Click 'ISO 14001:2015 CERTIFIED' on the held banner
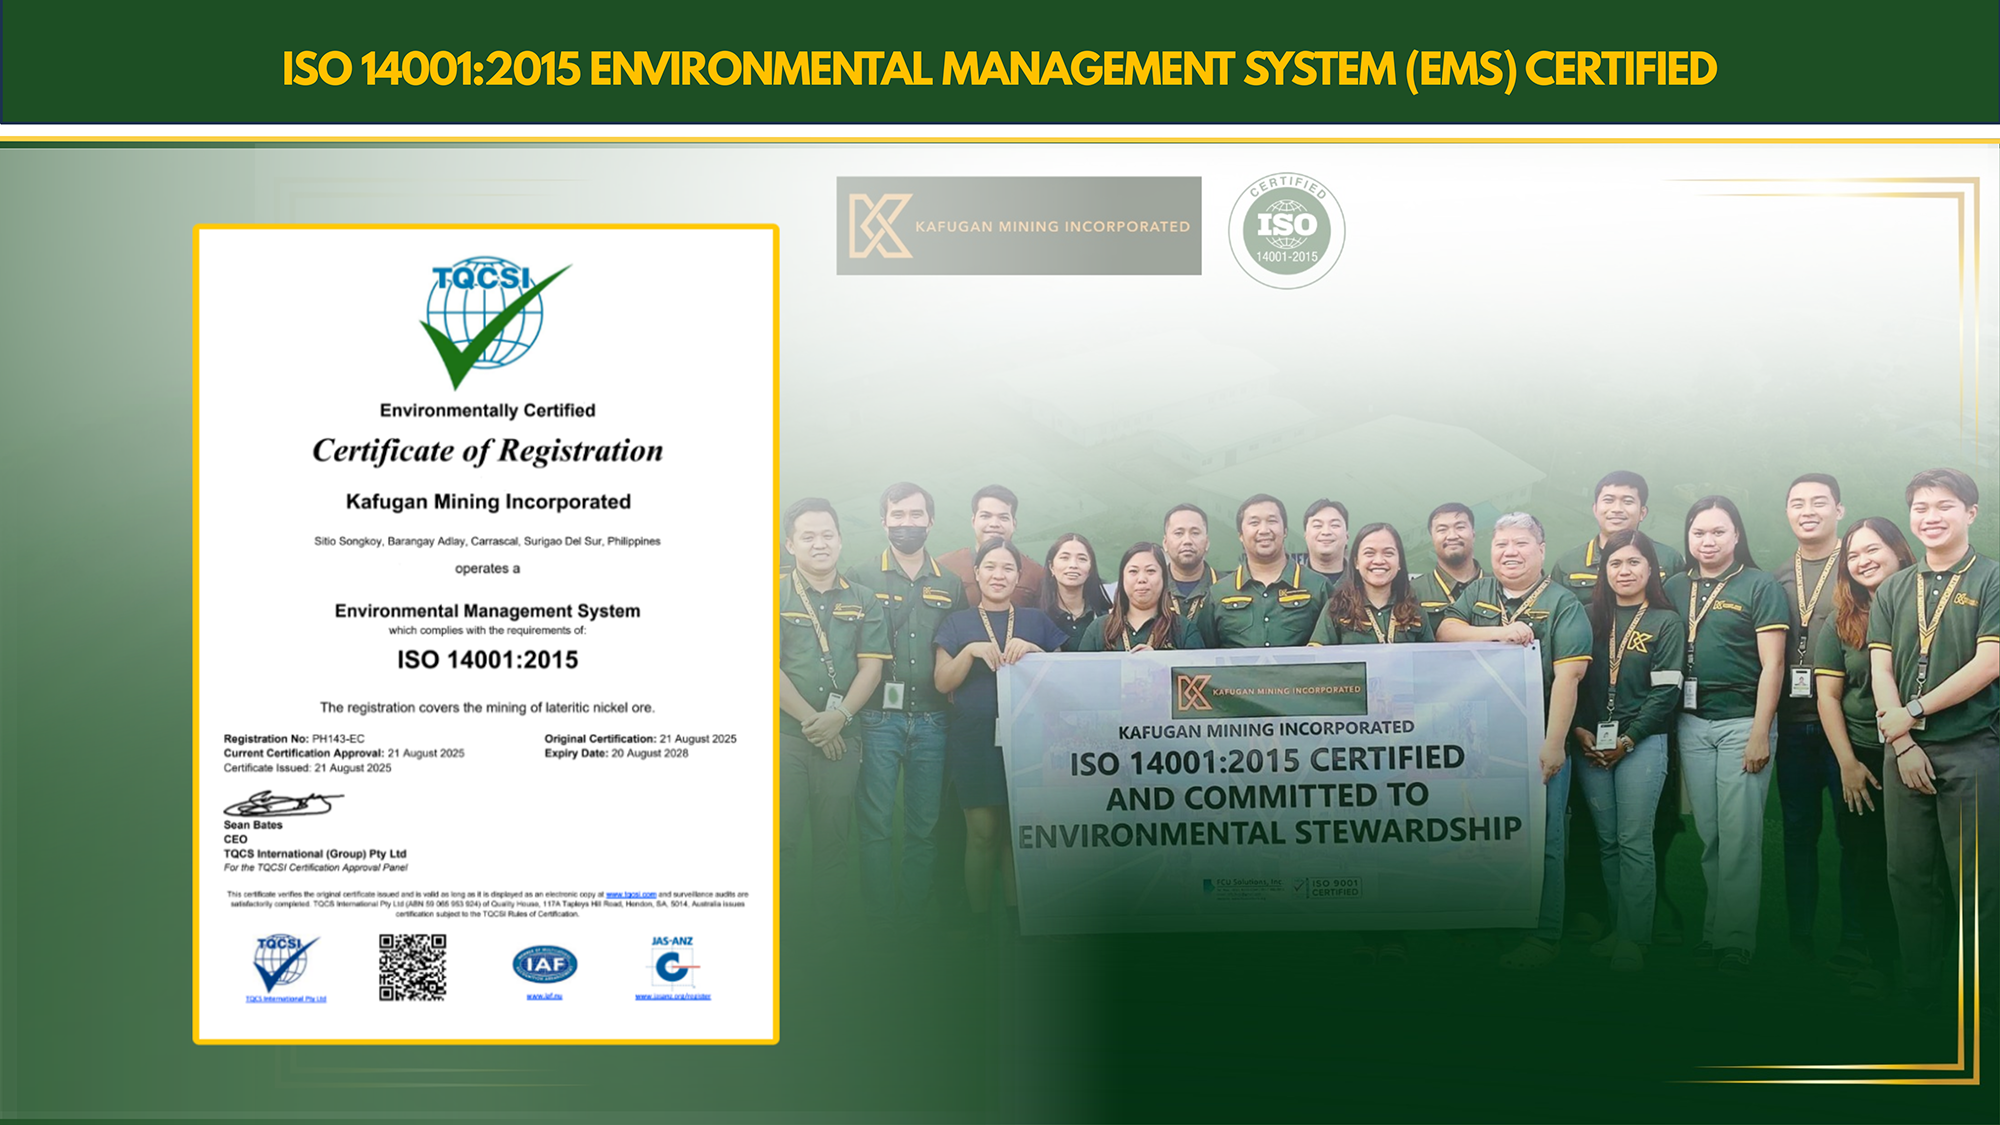2000x1125 pixels. coord(1267,761)
